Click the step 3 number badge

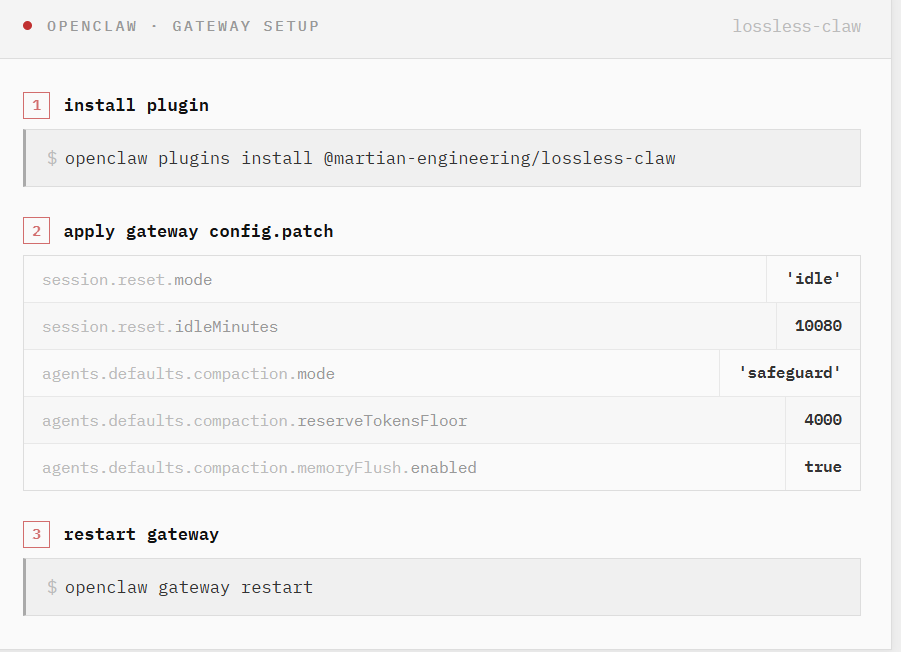[36, 534]
